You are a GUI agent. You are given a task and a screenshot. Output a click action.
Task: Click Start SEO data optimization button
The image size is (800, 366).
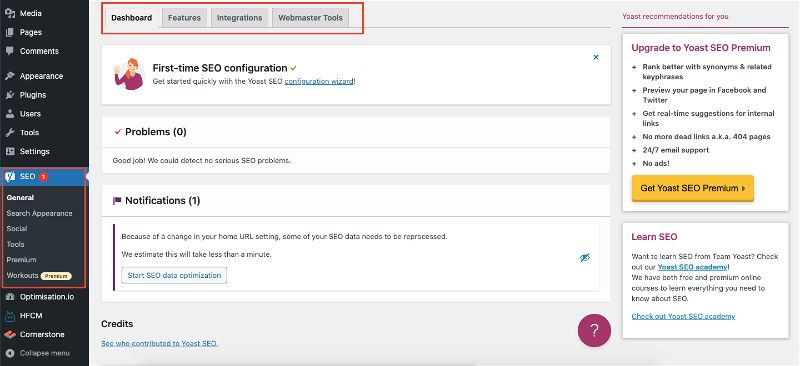click(x=174, y=275)
